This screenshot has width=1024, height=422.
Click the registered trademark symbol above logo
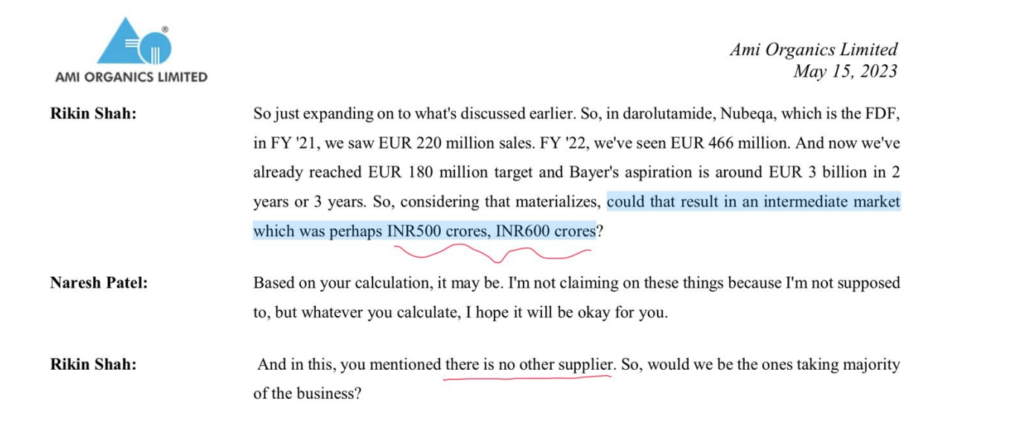pyautogui.click(x=163, y=30)
